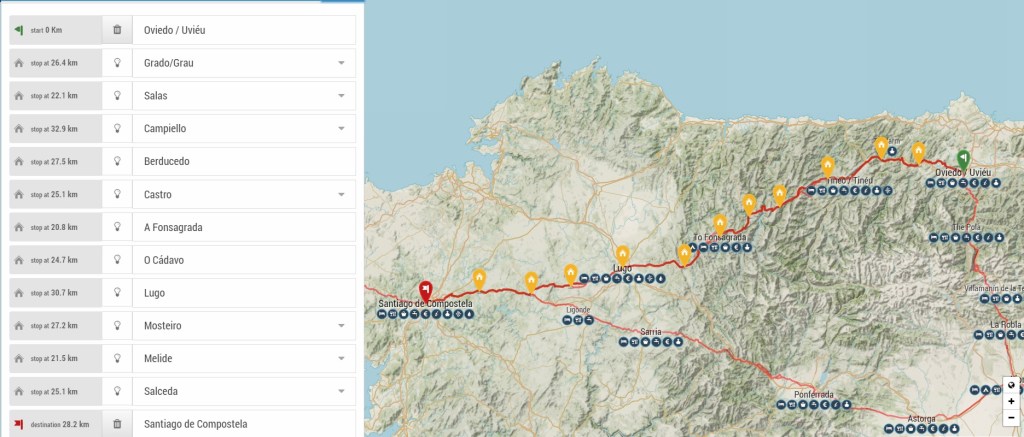1024x437 pixels.
Task: Expand the Salceda stop dropdown
Action: [x=341, y=391]
